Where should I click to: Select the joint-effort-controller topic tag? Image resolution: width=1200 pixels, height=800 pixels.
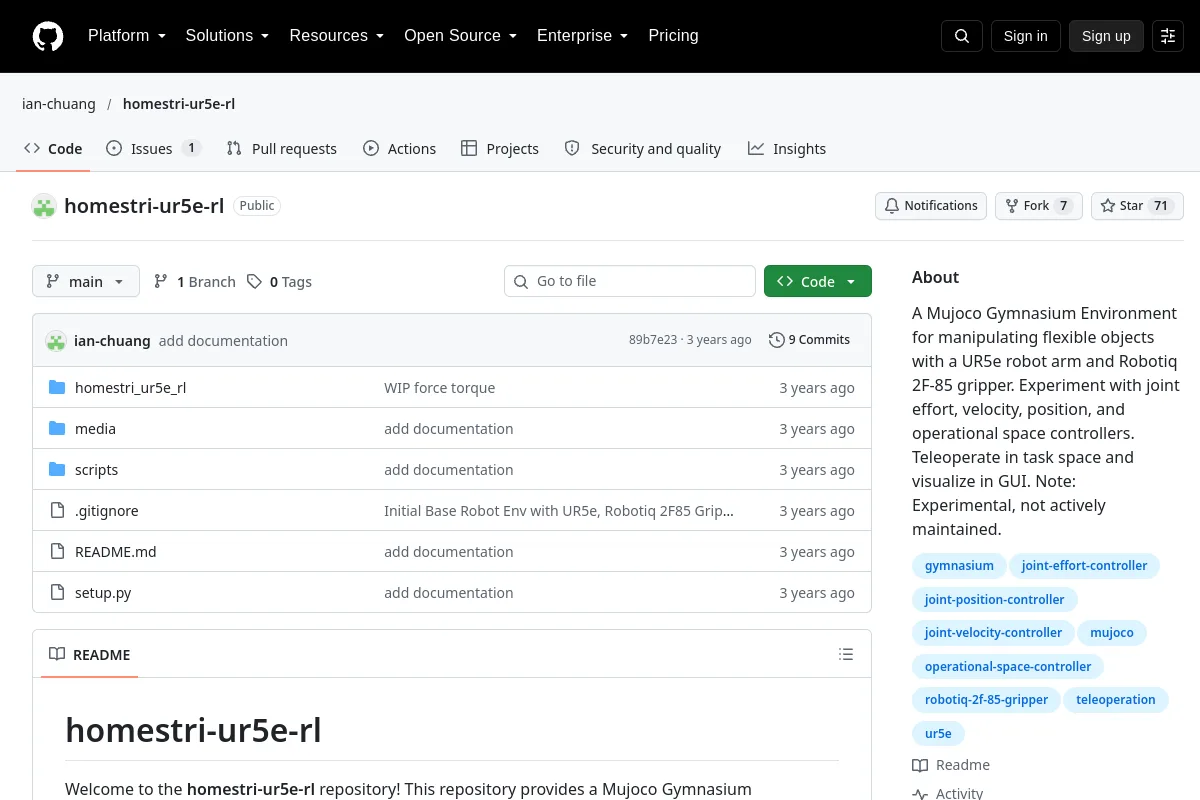tap(1084, 566)
